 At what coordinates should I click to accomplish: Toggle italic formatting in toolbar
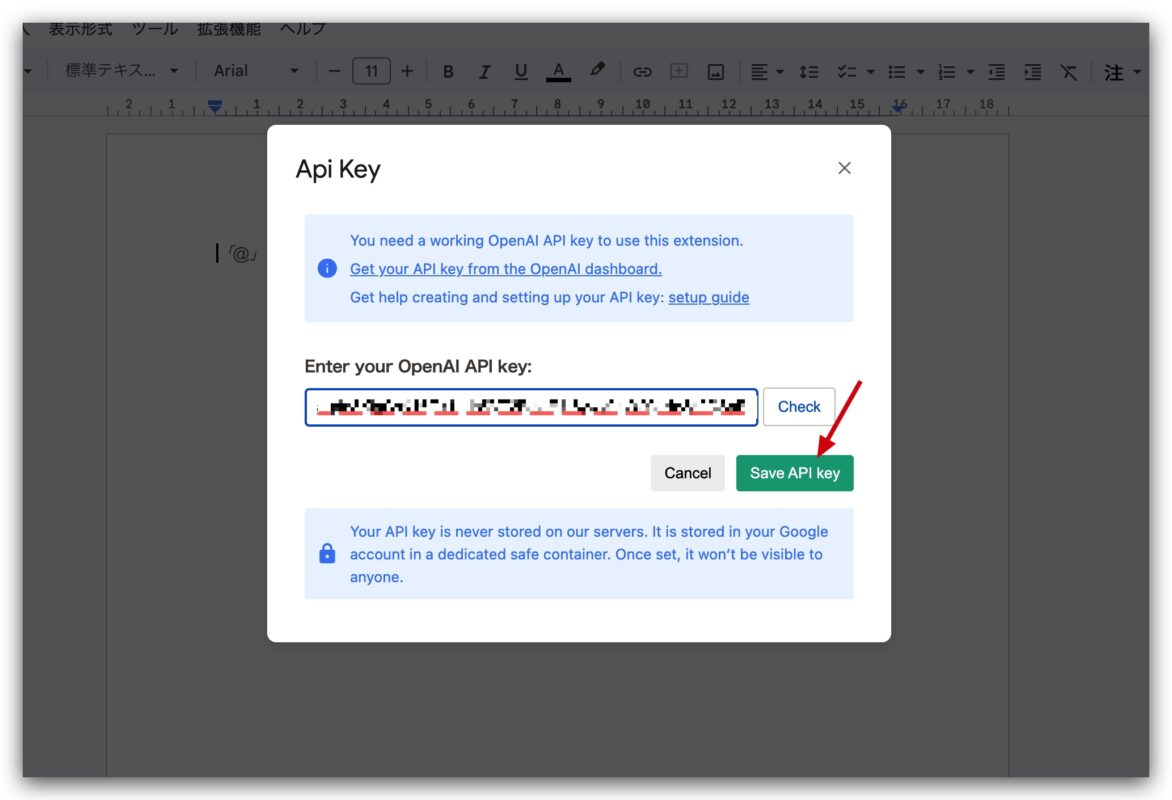click(x=484, y=72)
